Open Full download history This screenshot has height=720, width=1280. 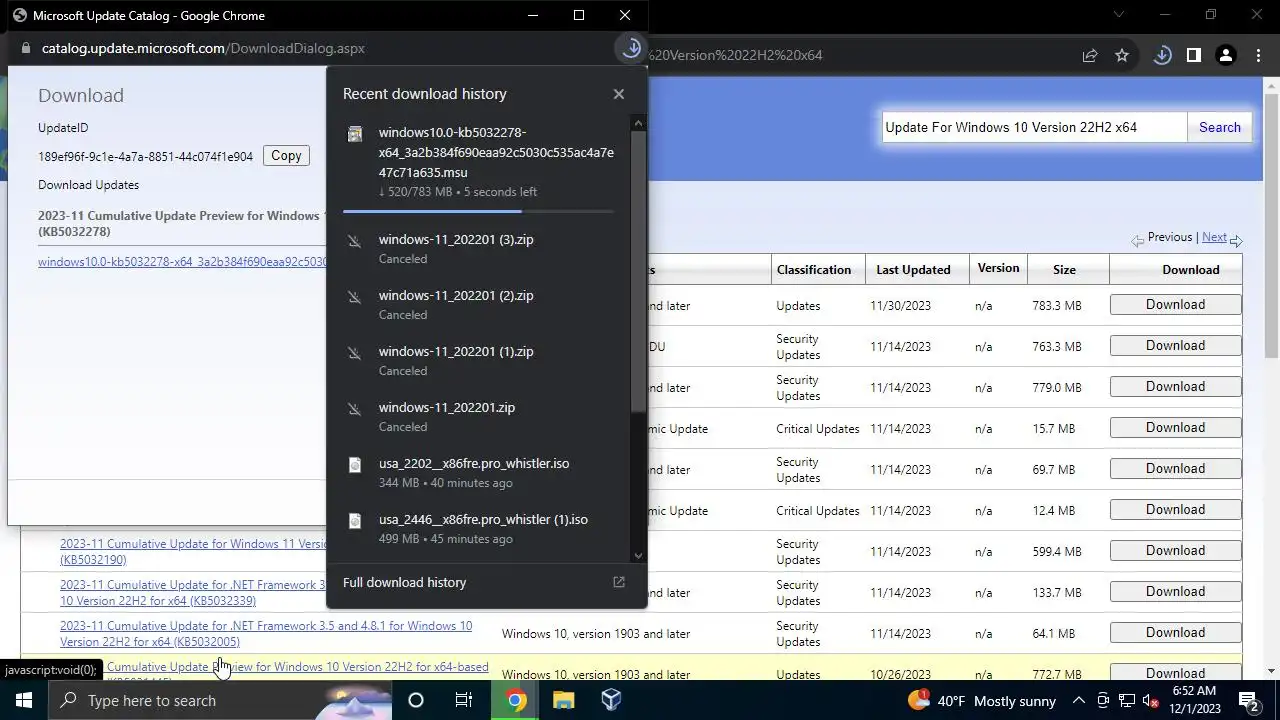click(404, 582)
